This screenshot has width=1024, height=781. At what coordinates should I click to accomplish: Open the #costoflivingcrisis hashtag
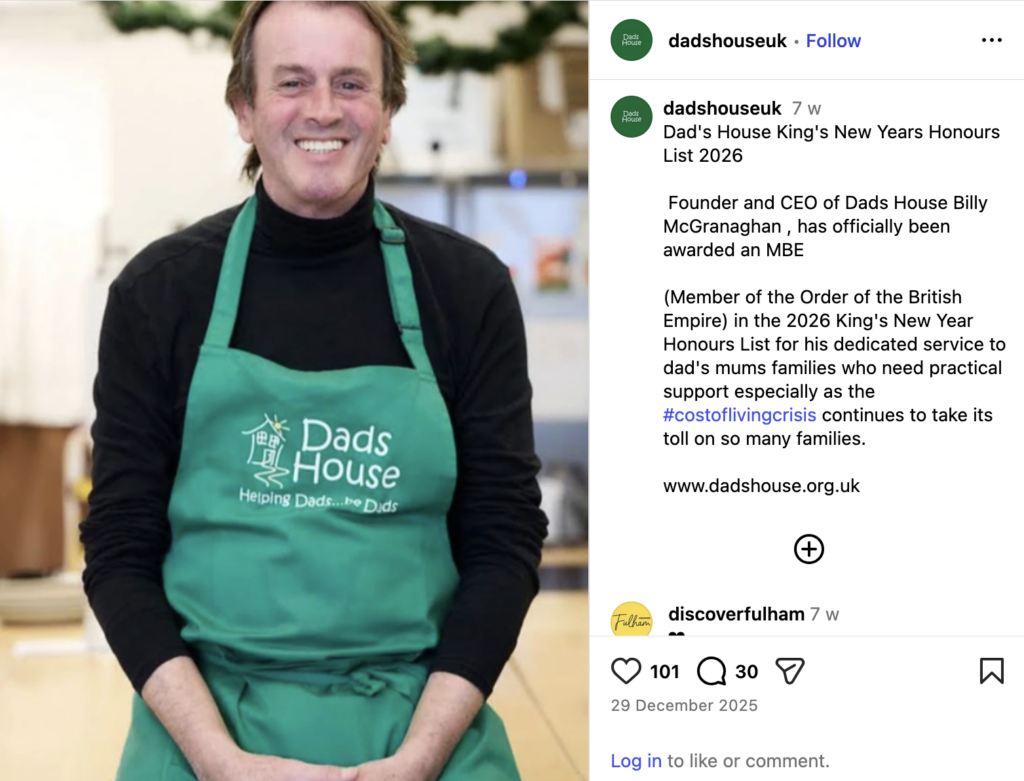(x=739, y=415)
